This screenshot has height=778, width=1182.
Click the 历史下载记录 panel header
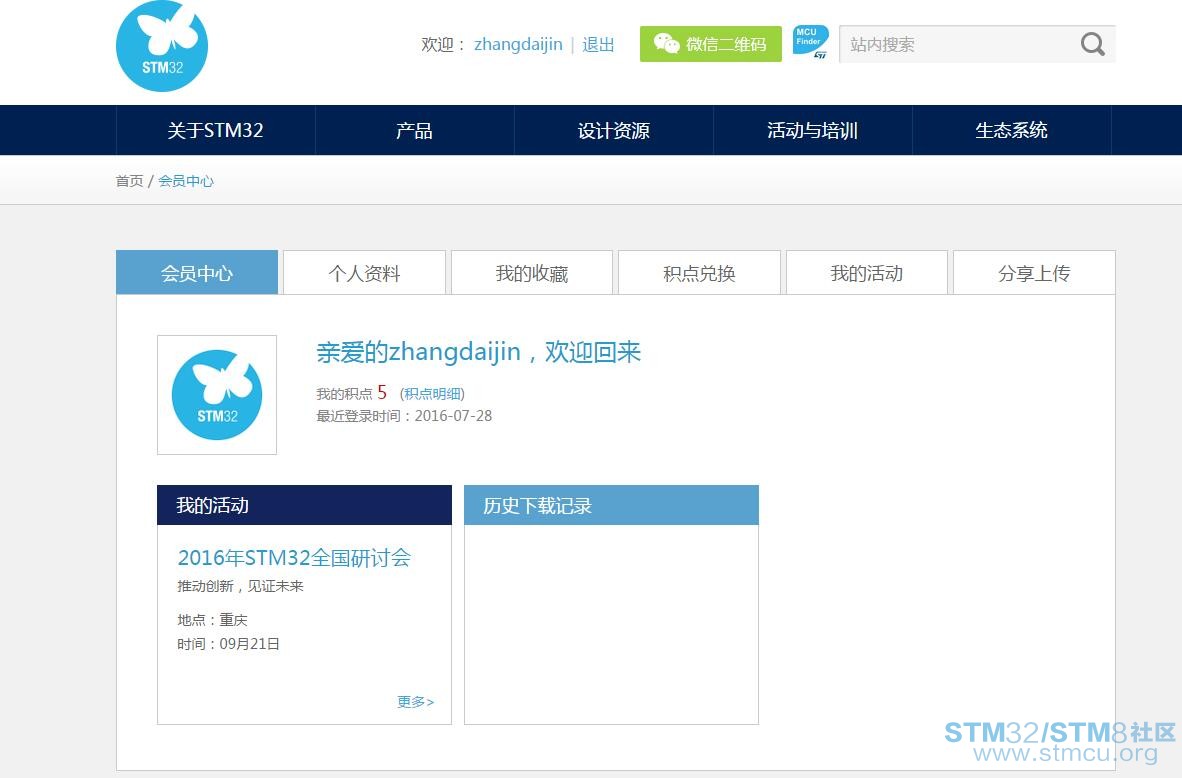coord(611,505)
